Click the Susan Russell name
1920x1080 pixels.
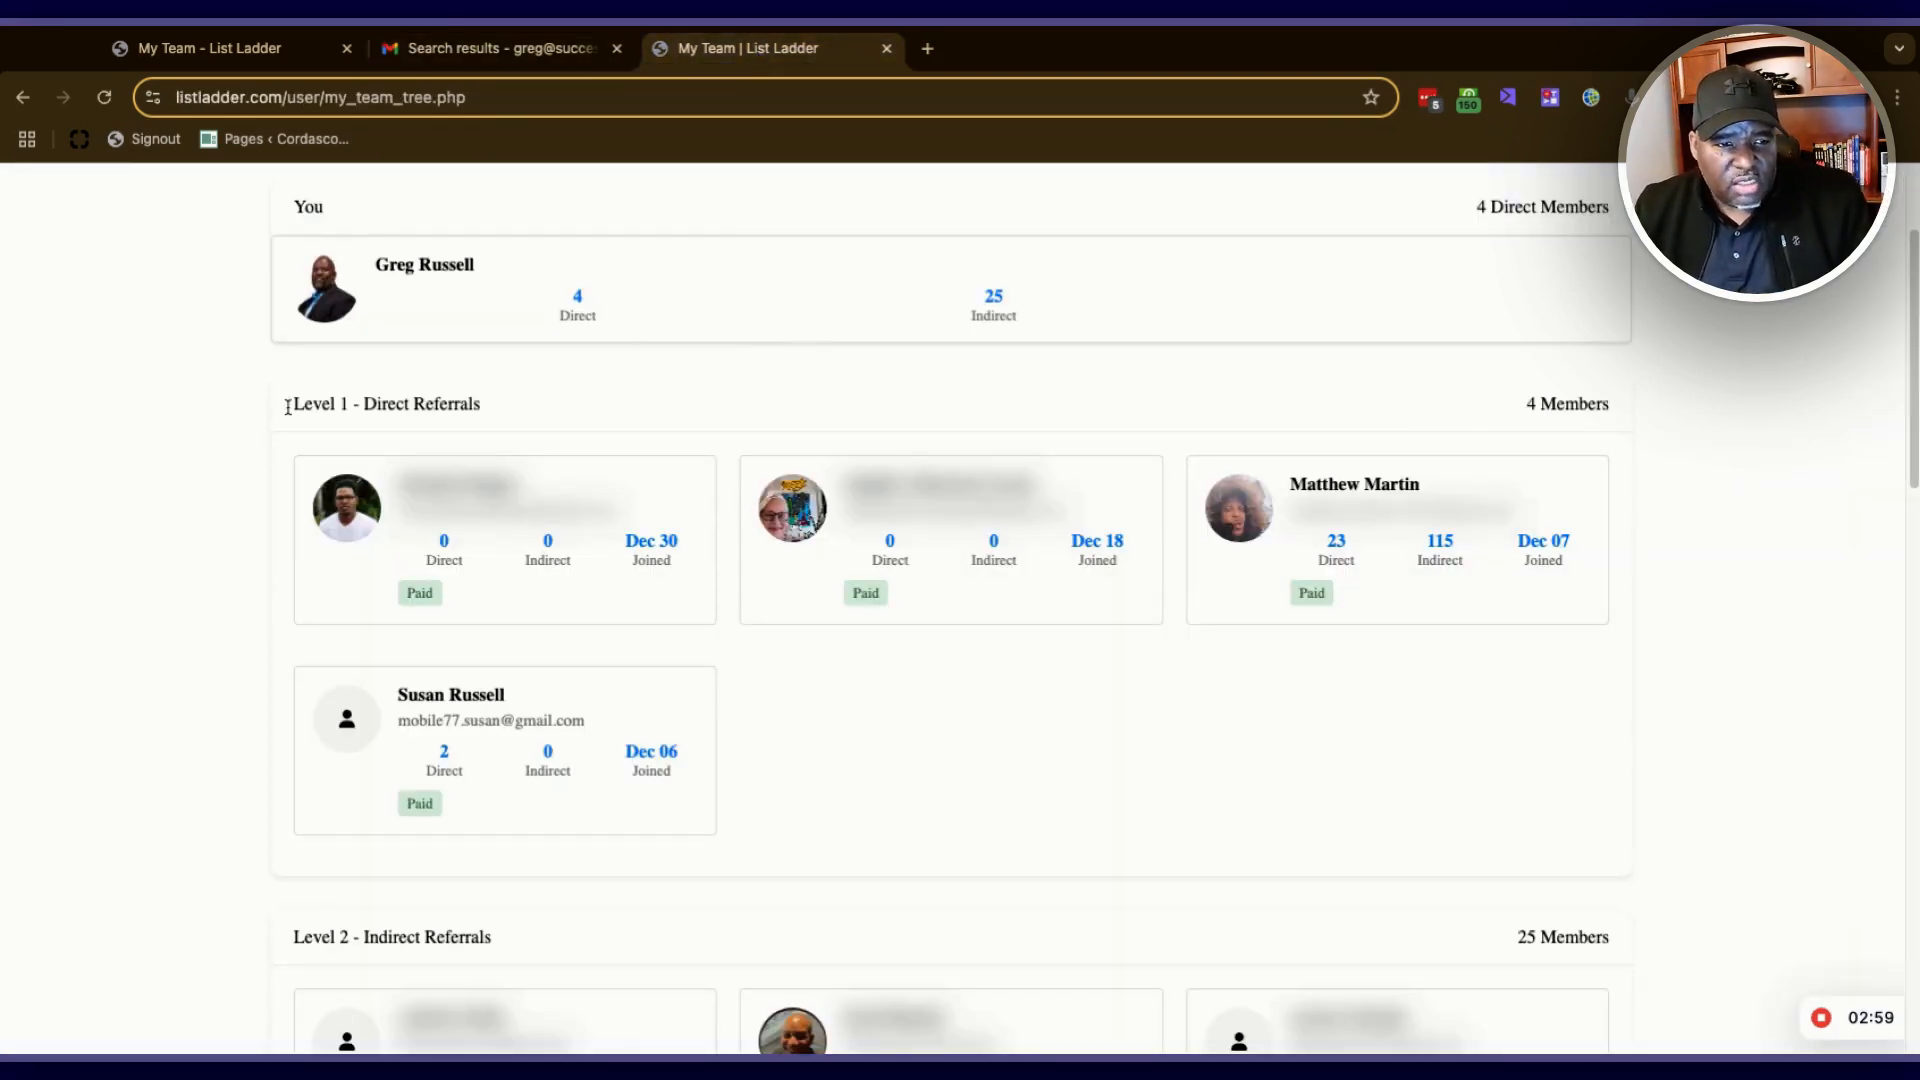pos(451,695)
